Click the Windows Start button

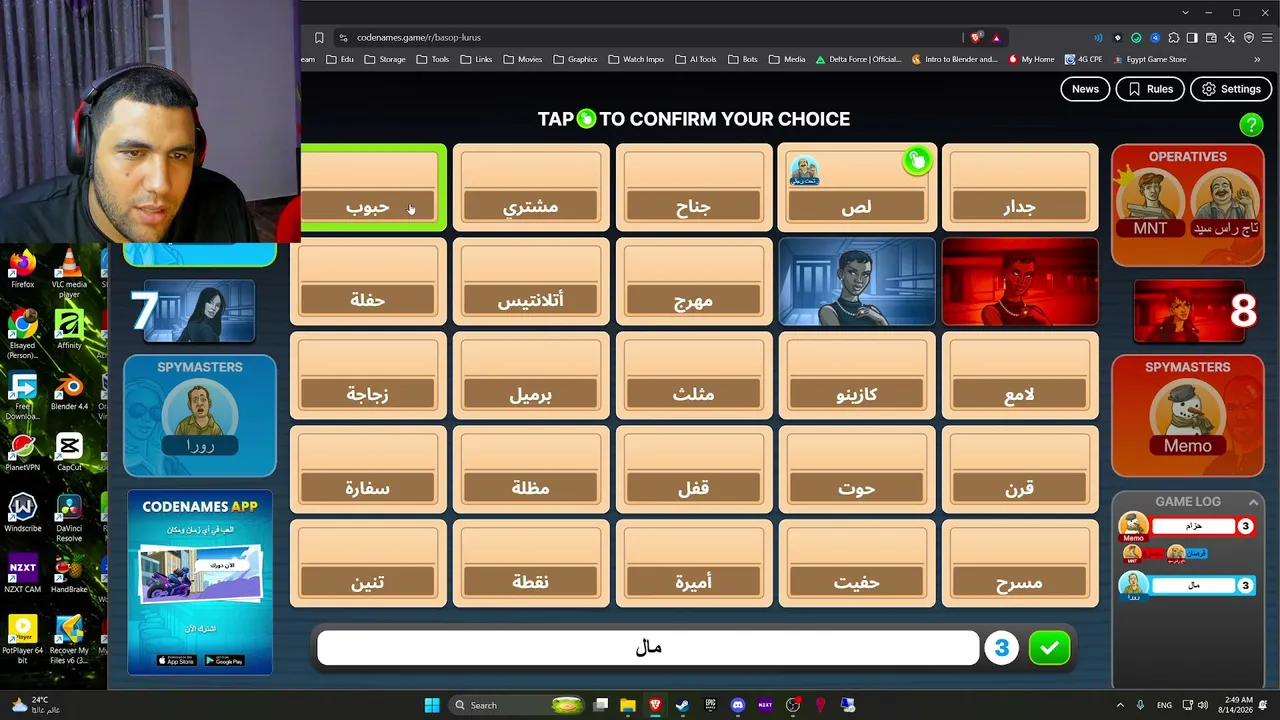point(431,705)
